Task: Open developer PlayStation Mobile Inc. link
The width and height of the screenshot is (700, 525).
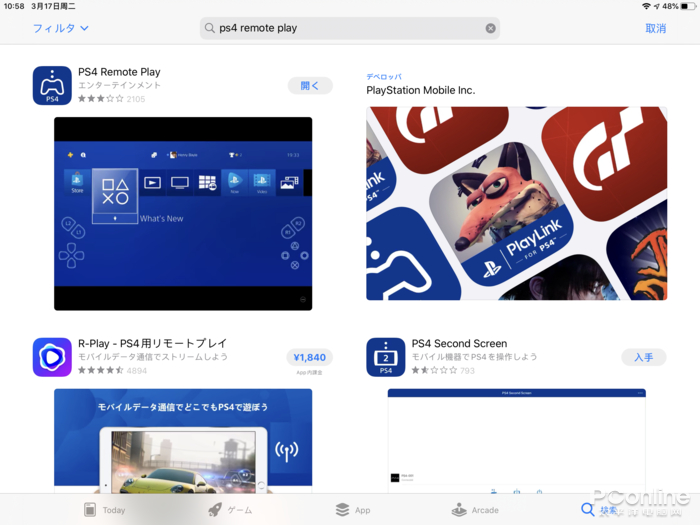Action: tap(421, 90)
